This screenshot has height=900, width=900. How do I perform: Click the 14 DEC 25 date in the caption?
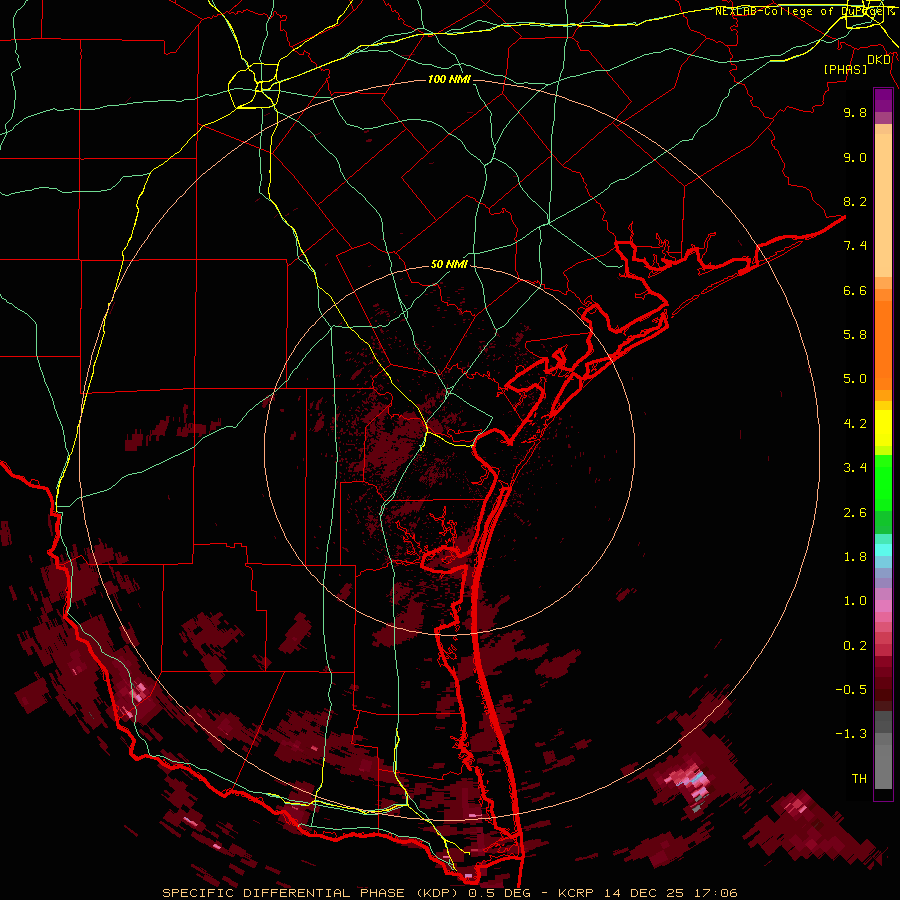pyautogui.click(x=642, y=893)
